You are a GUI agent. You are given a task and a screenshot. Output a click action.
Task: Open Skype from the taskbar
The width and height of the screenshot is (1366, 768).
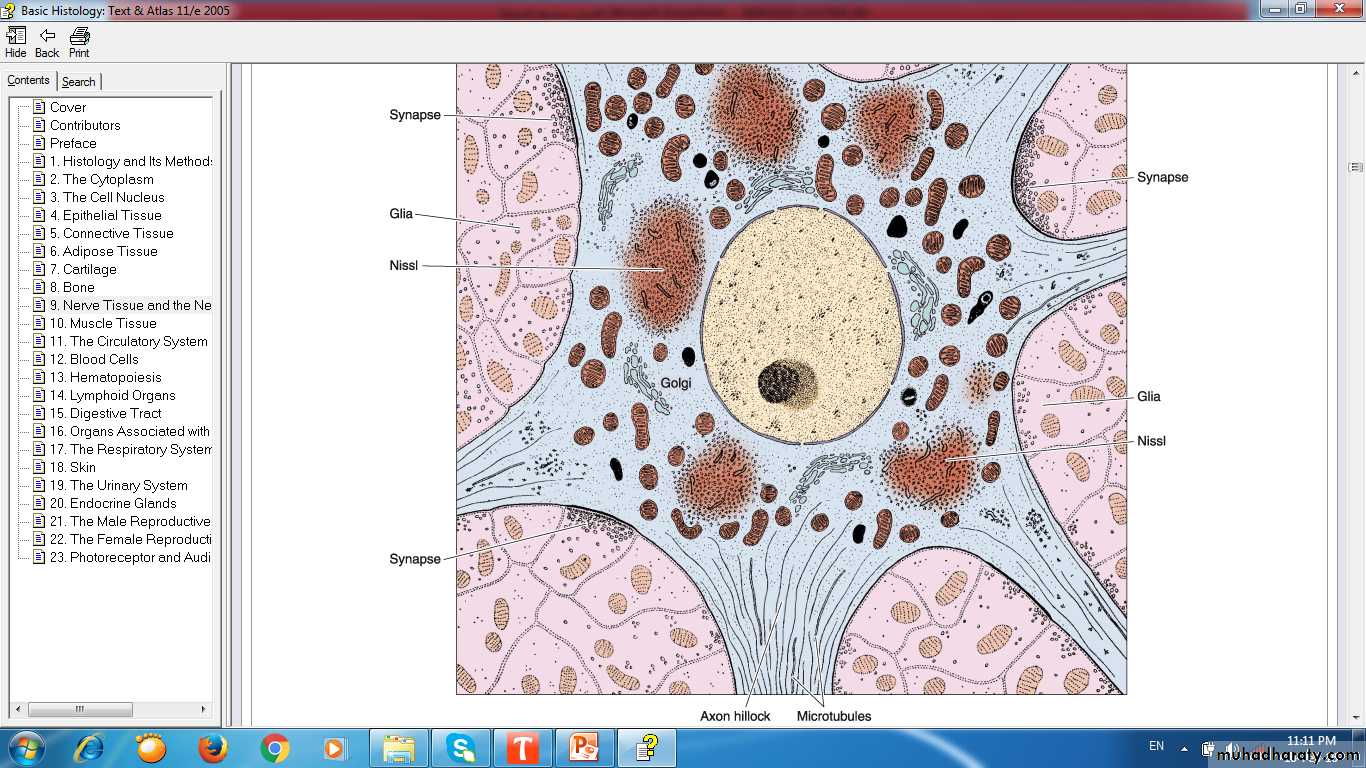pyautogui.click(x=460, y=747)
